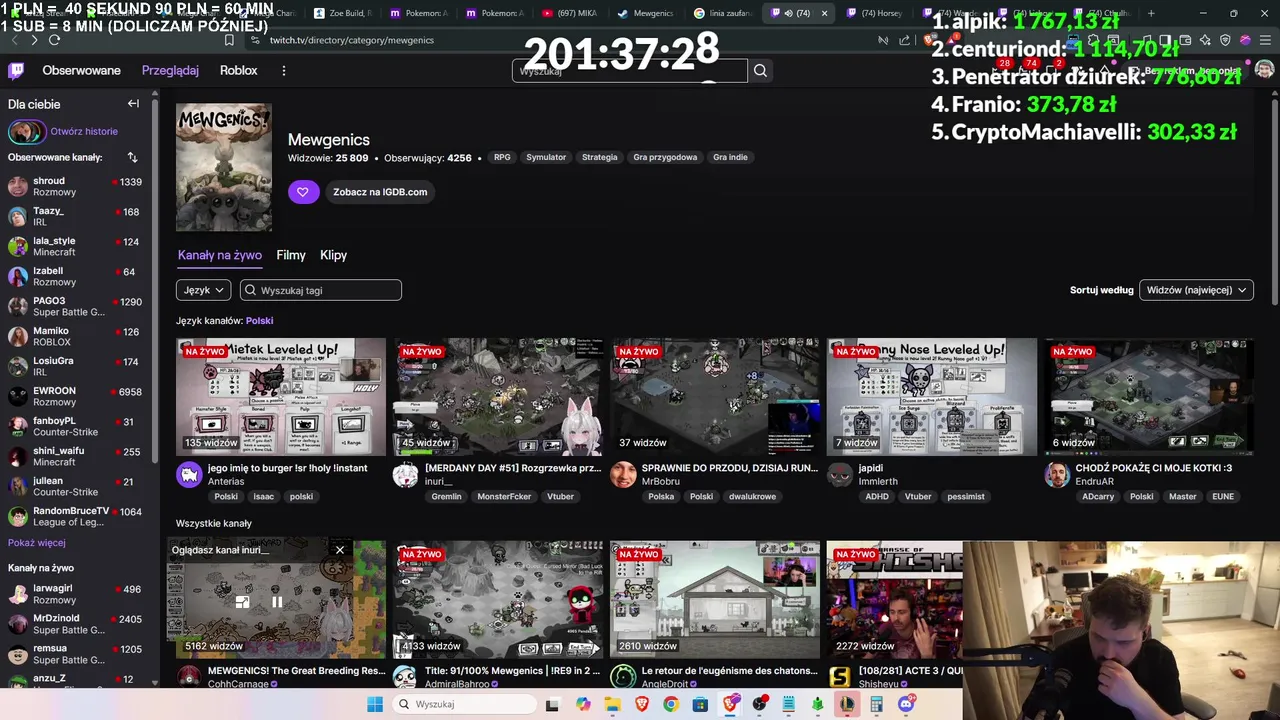Viewport: 1280px width, 720px height.
Task: Pause the inuri__ mini player
Action: tap(277, 602)
